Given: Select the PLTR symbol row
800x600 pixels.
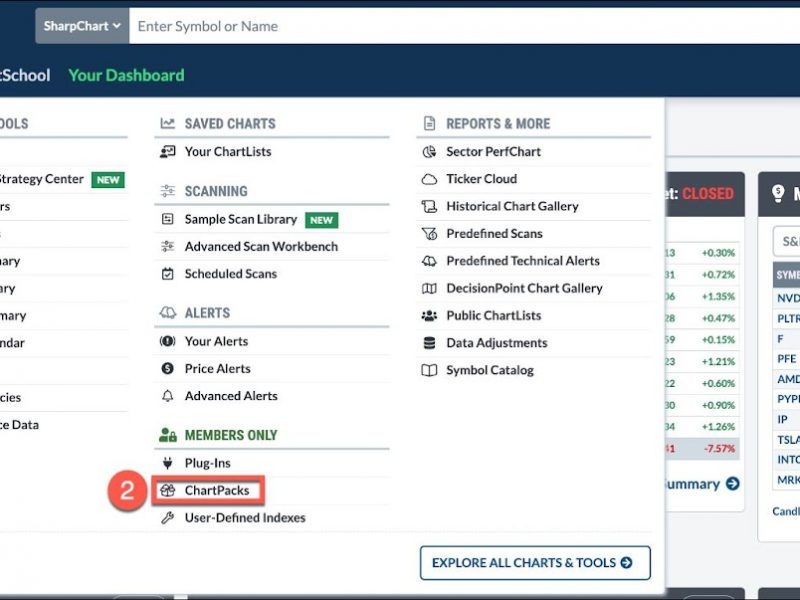Looking at the screenshot, I should 787,318.
